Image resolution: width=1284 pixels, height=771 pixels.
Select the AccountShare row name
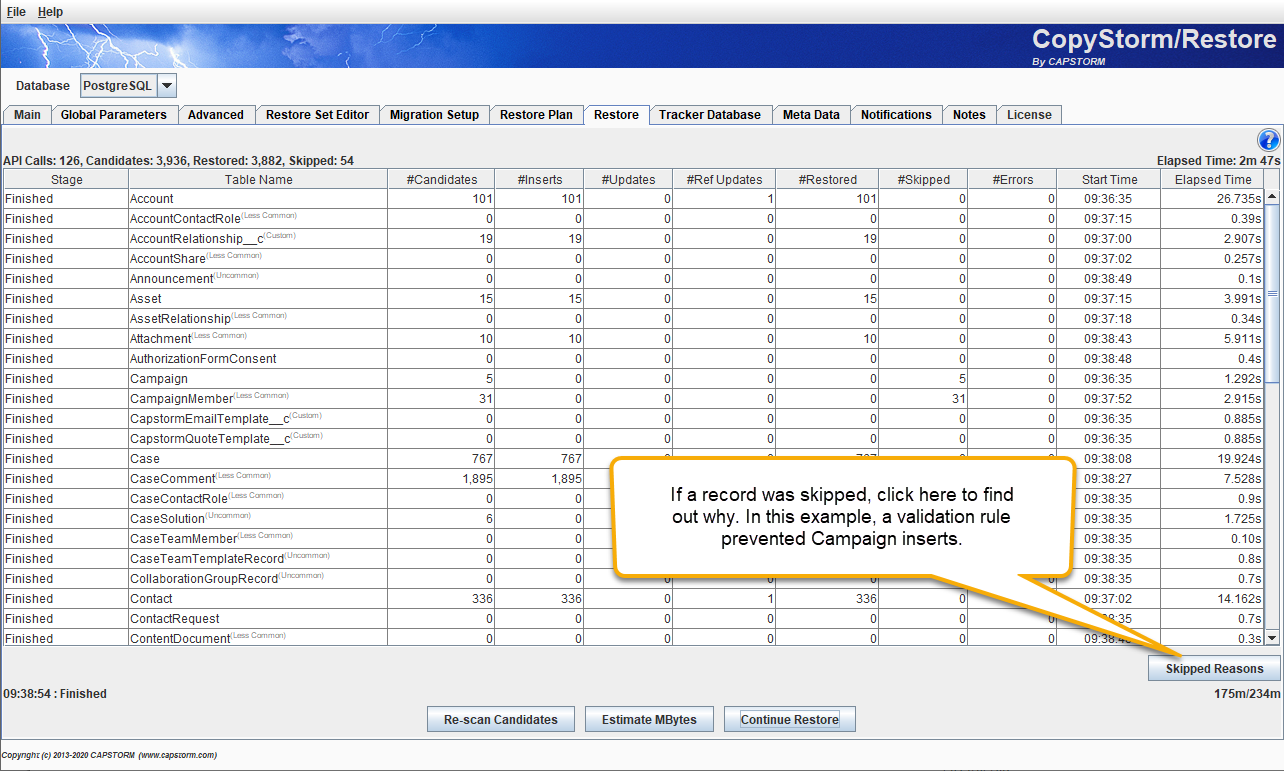[x=167, y=259]
